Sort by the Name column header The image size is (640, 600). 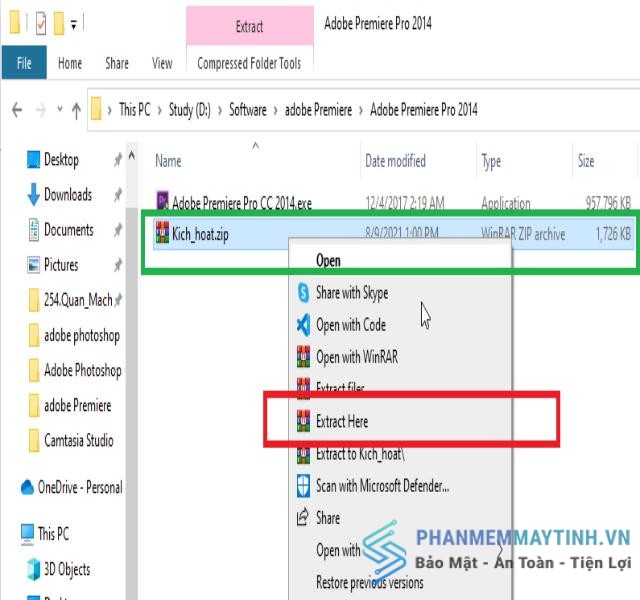(168, 161)
